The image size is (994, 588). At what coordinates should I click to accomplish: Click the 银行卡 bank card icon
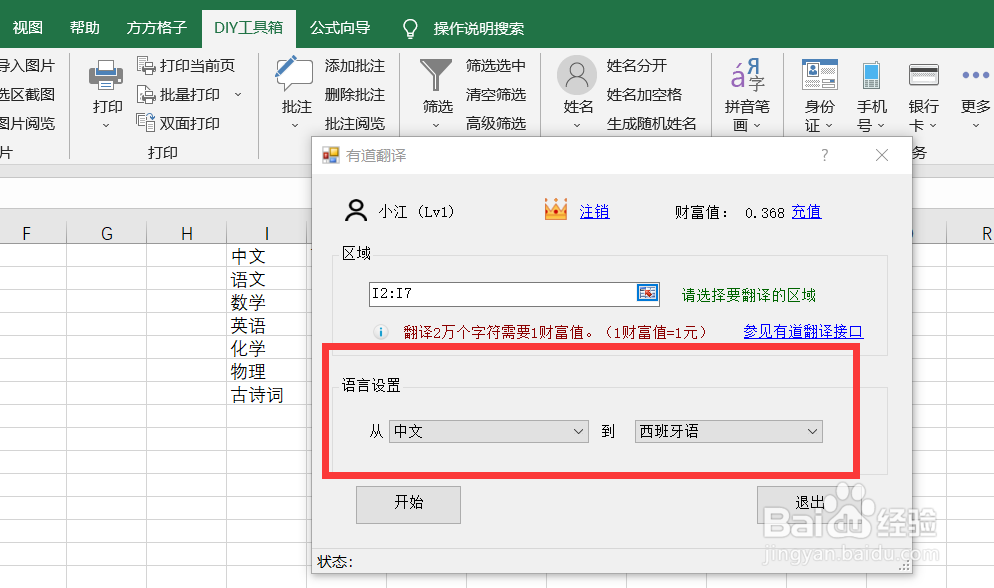point(924,75)
